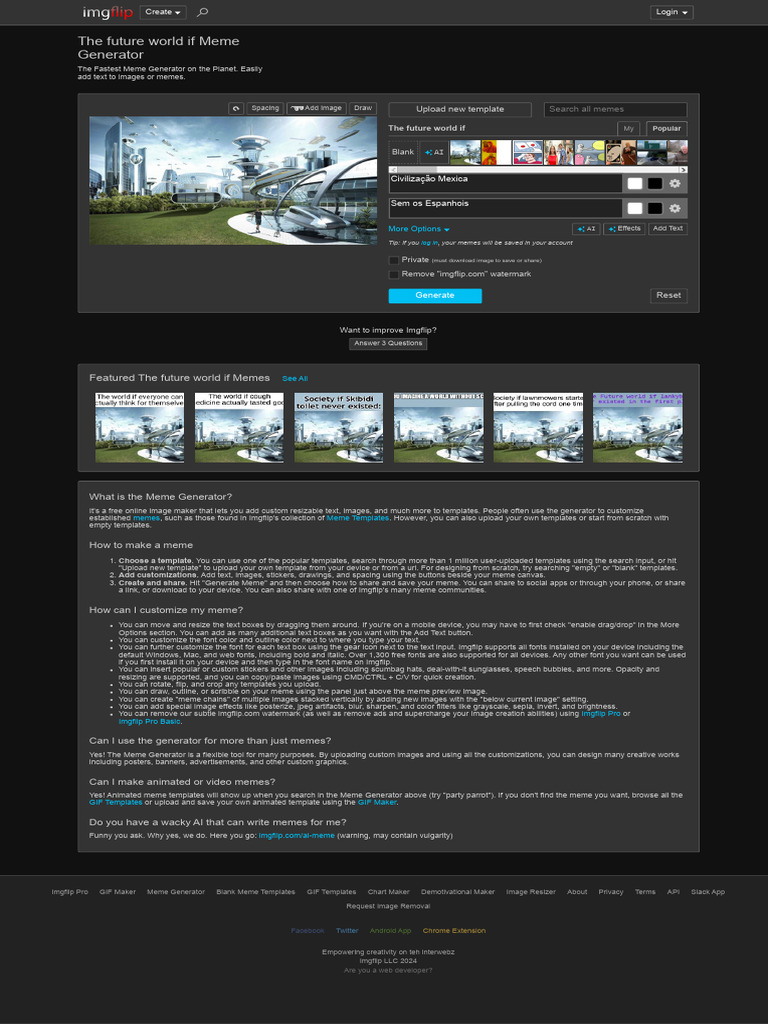Open the Login dropdown
Viewport: 768px width, 1024px height.
coord(671,12)
